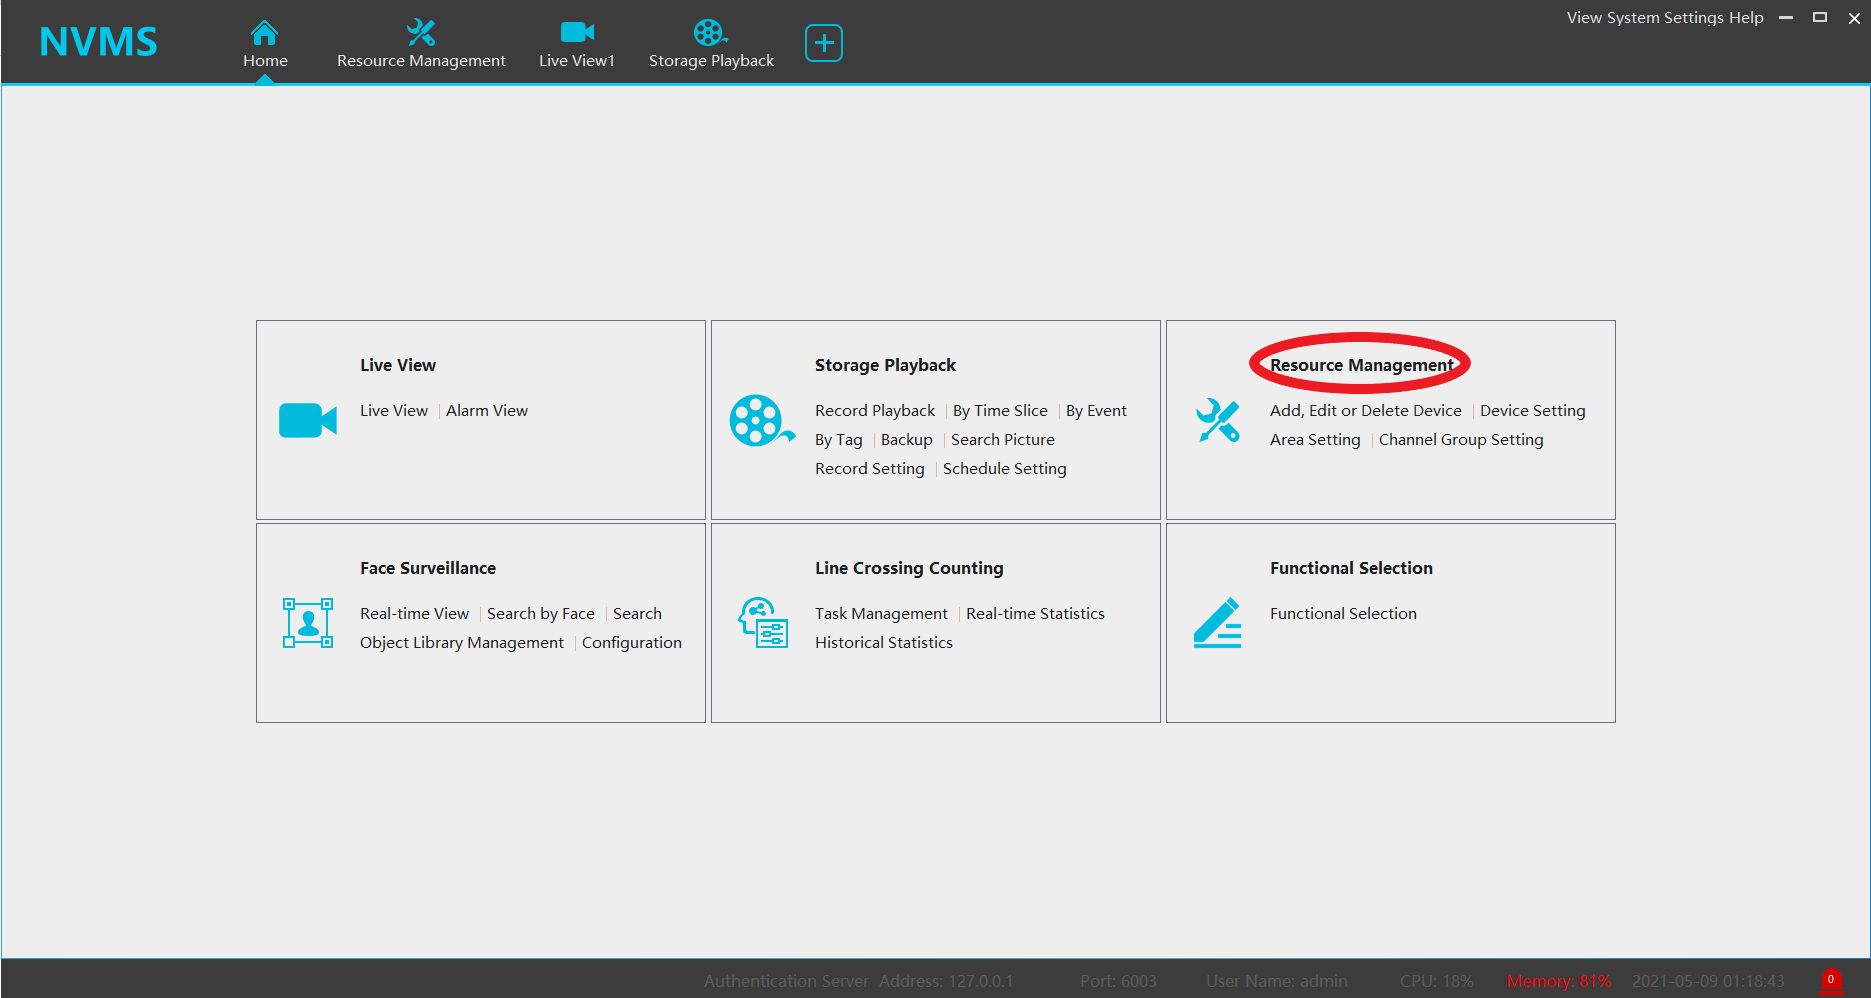
Task: Open the Alarm View link
Action: [487, 411]
